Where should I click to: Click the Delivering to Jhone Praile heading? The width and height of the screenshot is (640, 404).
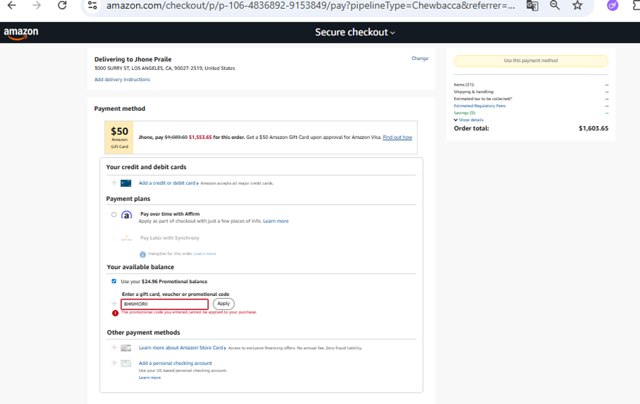pyautogui.click(x=133, y=60)
